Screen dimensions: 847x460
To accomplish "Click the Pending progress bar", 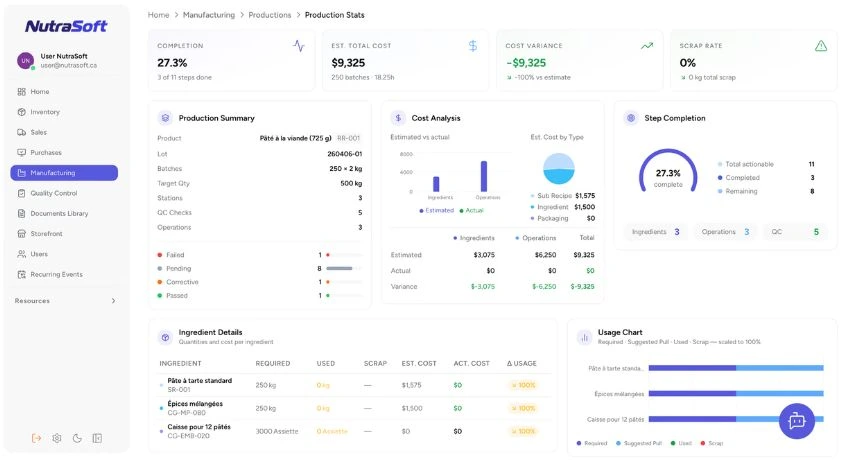I will click(344, 268).
